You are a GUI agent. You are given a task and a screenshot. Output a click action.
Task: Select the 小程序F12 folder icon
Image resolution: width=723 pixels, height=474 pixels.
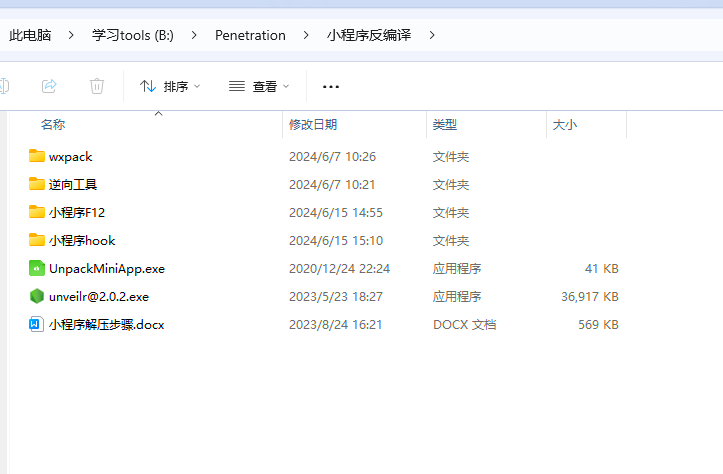tap(37, 212)
